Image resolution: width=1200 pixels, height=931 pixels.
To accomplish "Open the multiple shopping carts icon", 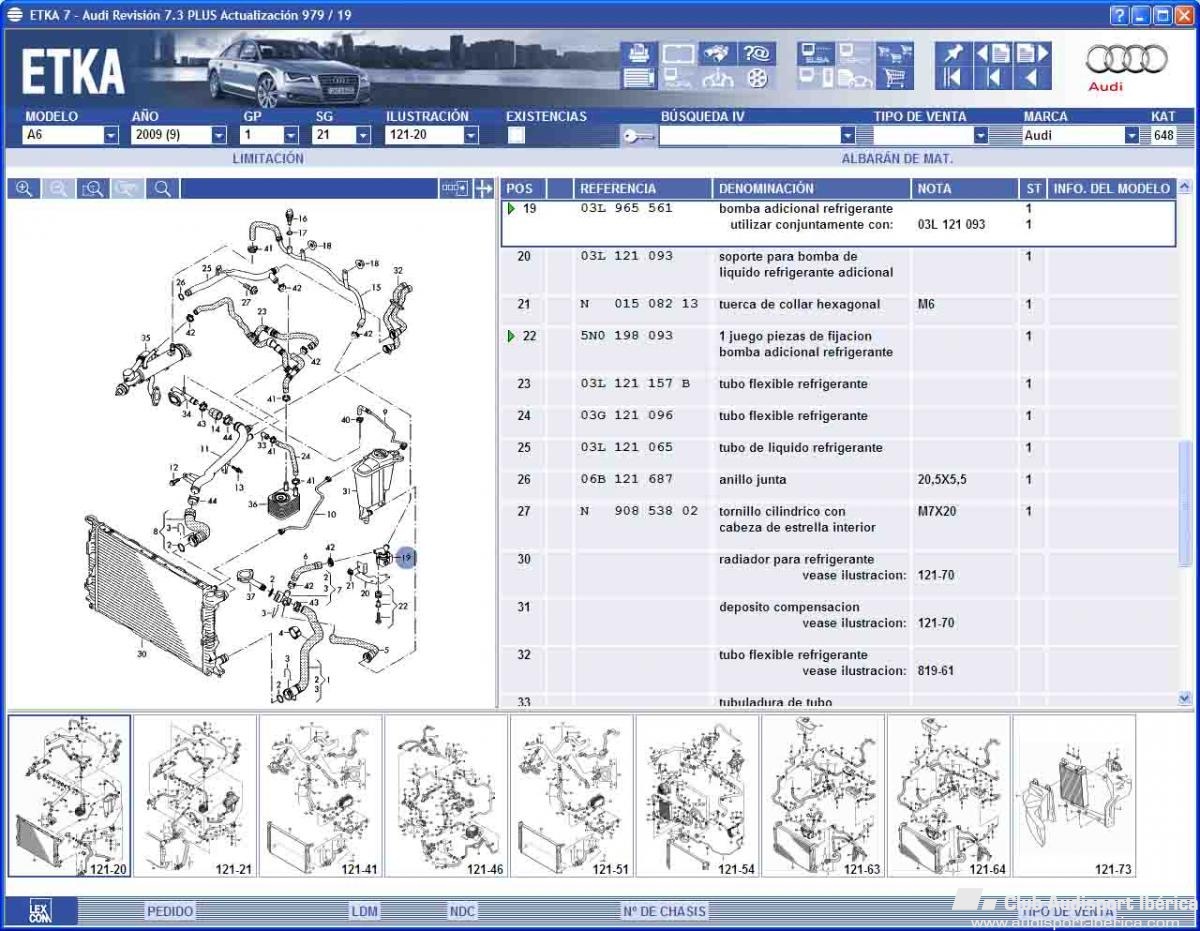I will (894, 53).
